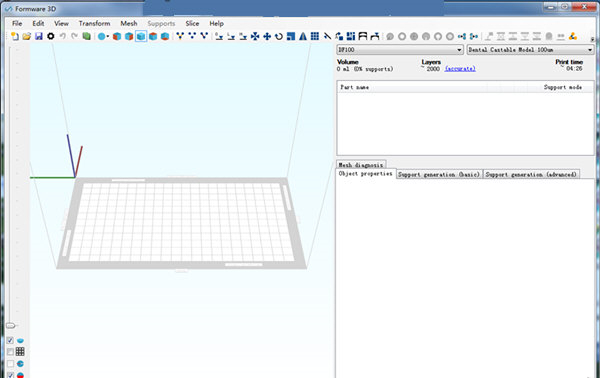Open a file with the folder icon
600x378 pixels.
26,36
